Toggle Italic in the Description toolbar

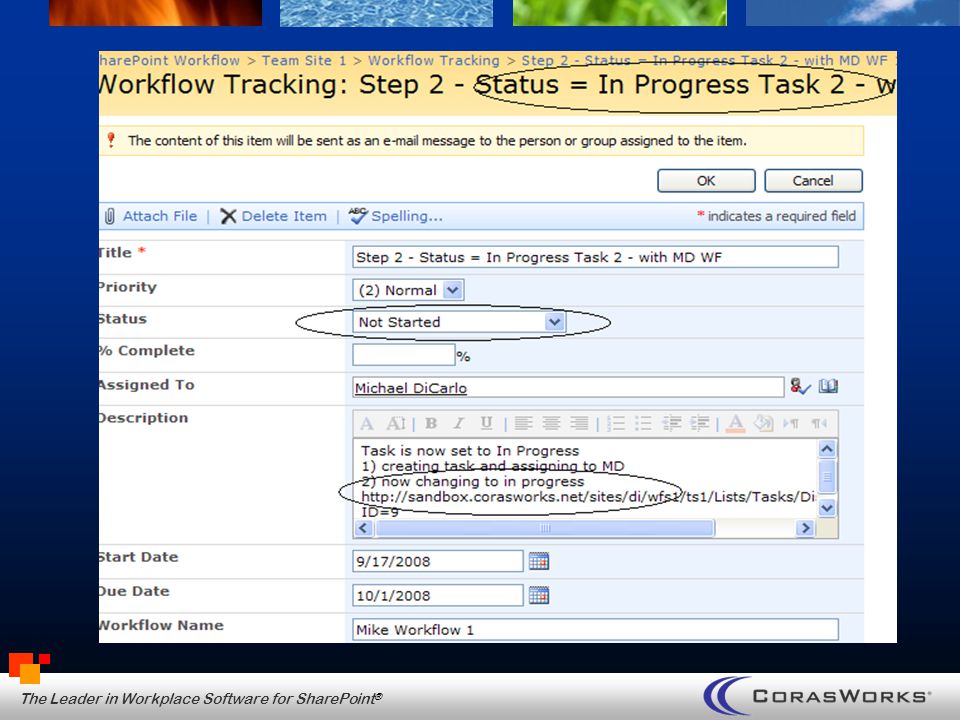click(459, 424)
